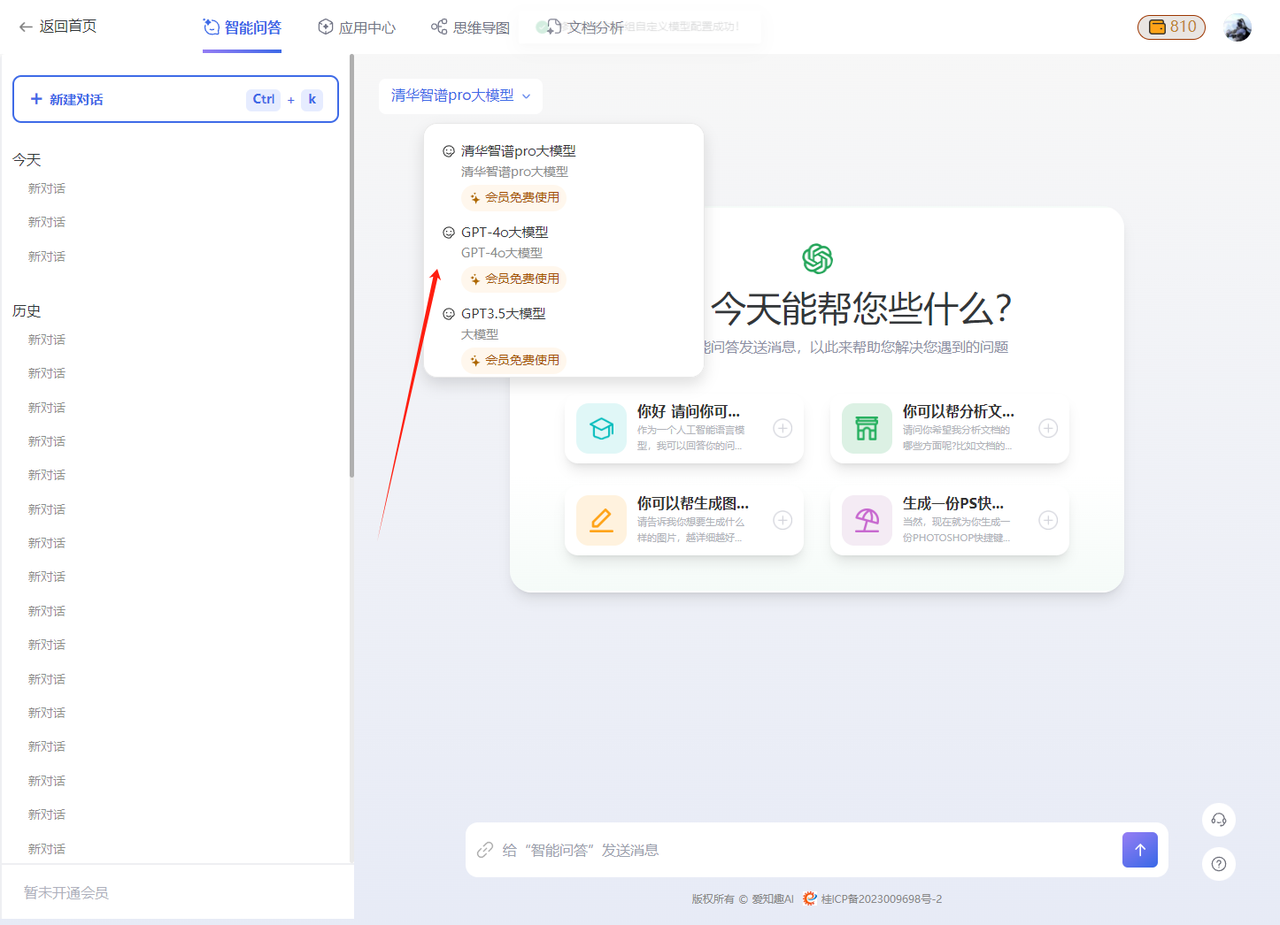
Task: Start a new chat with 新建对话
Action: click(176, 99)
